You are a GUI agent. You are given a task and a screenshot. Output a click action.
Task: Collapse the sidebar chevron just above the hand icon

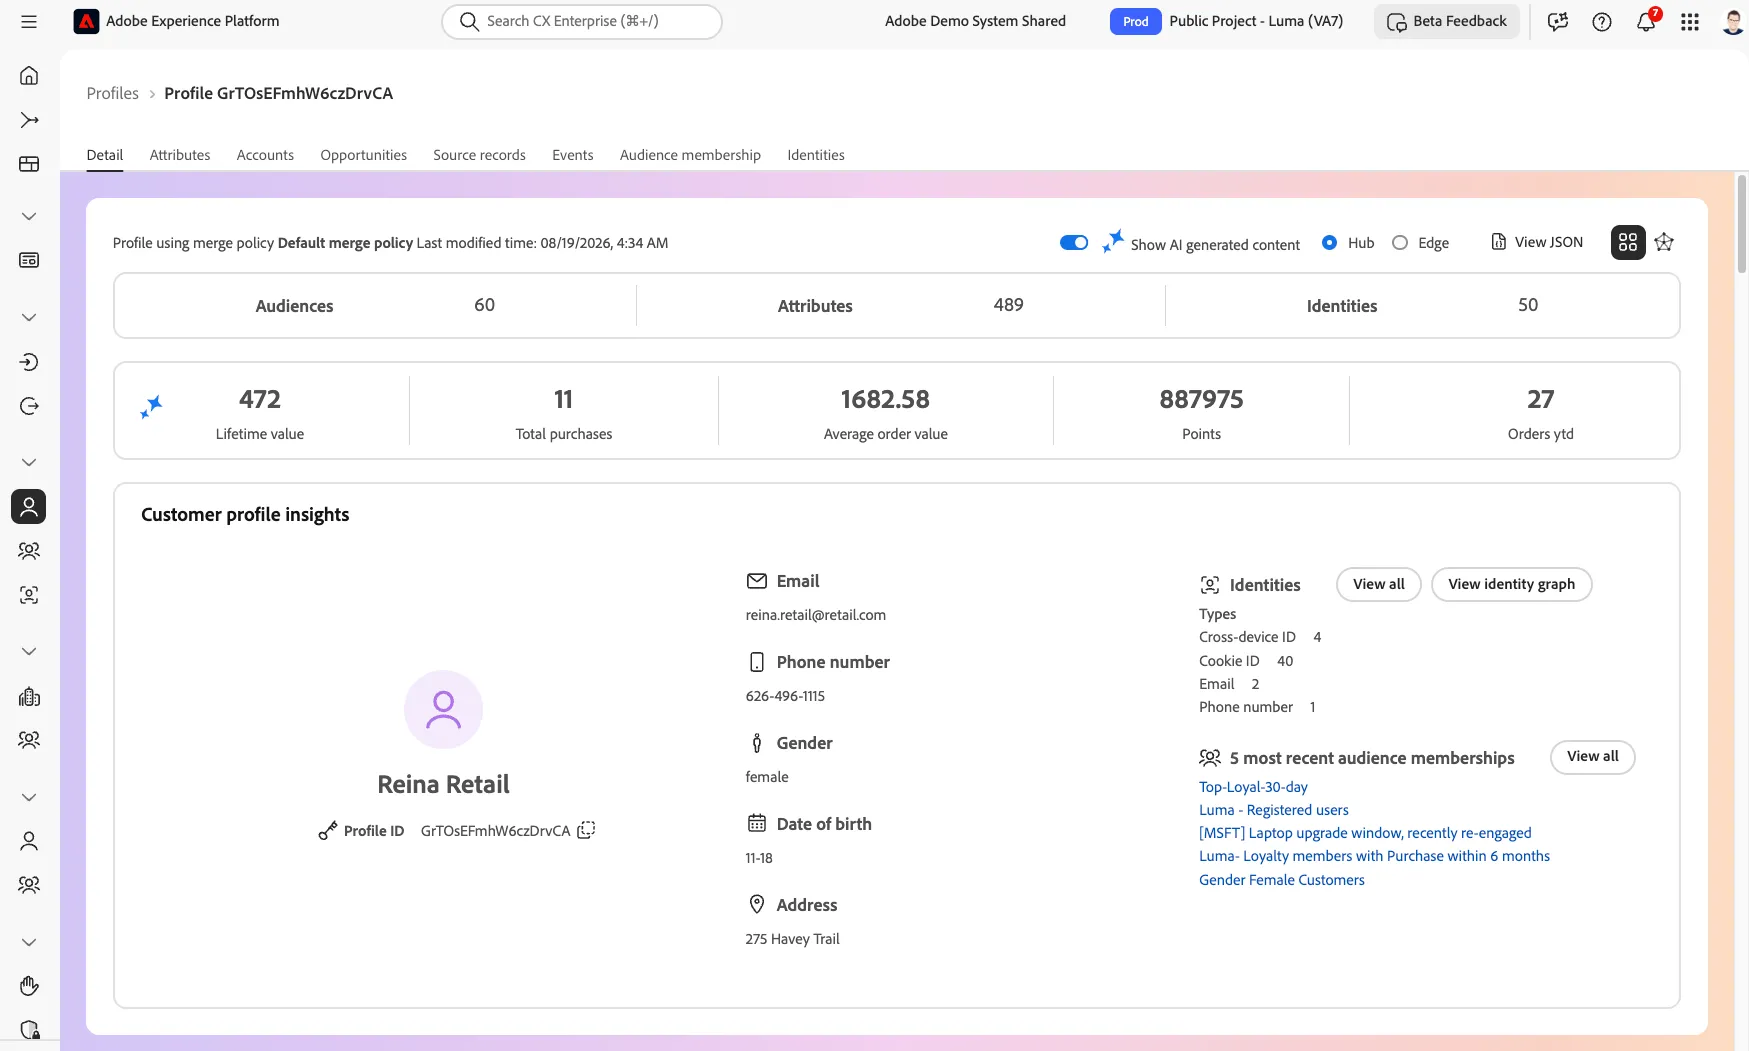29,943
